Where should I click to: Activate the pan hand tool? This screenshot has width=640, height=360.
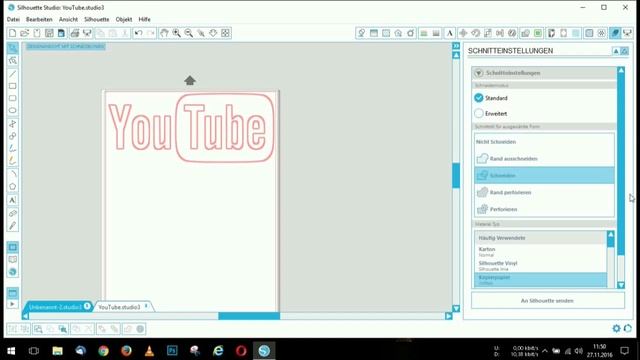tap(164, 33)
